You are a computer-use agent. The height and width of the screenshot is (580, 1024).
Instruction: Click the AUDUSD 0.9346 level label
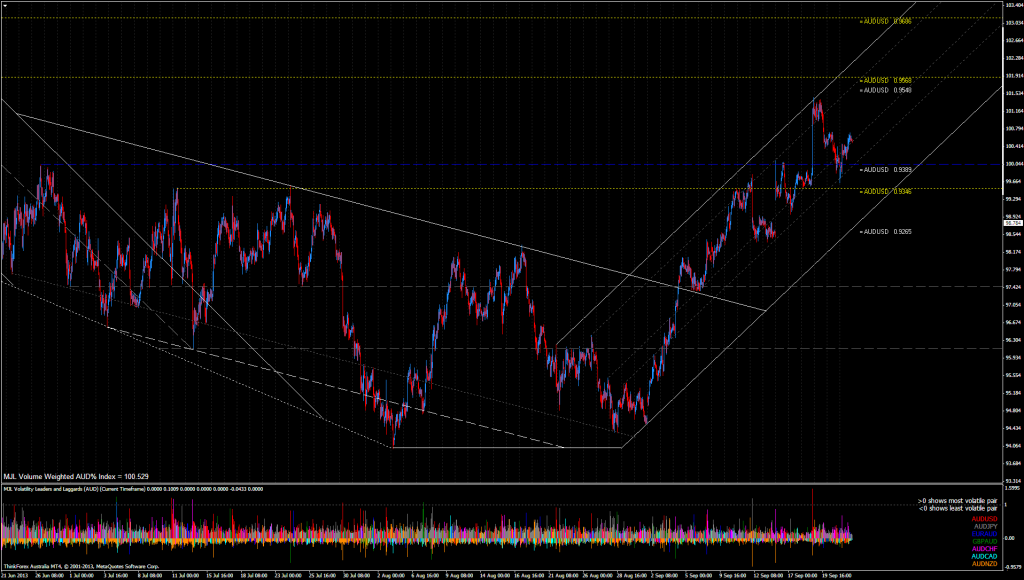[886, 192]
